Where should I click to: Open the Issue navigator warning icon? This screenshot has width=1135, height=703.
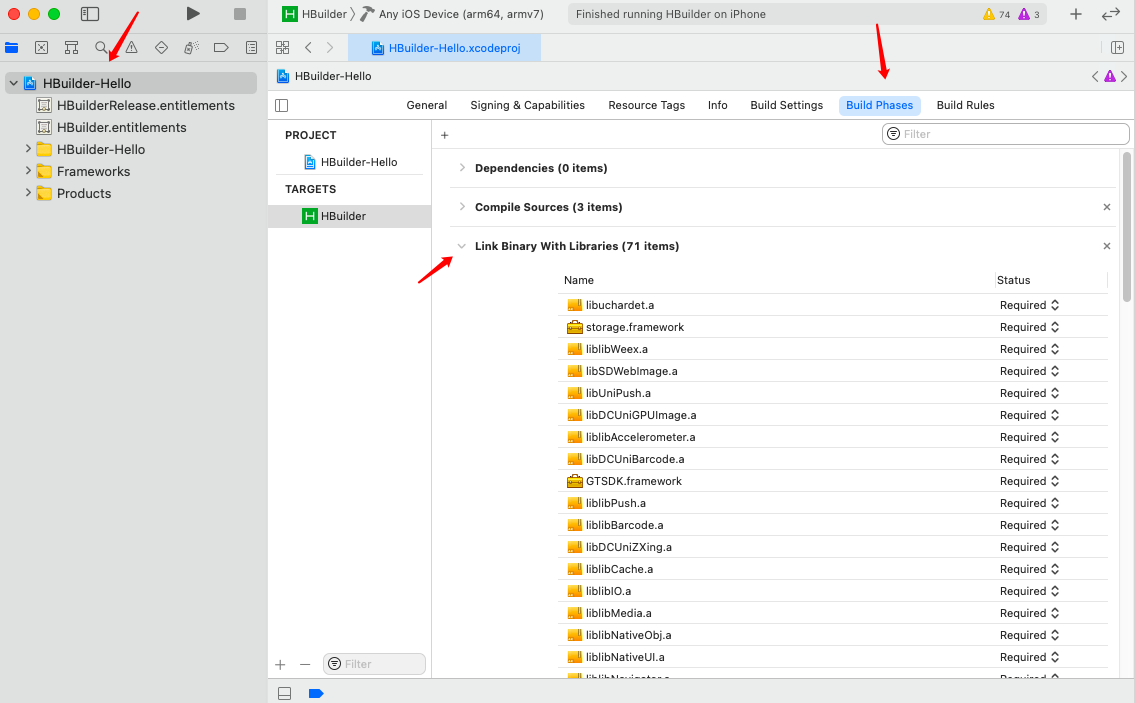[131, 48]
